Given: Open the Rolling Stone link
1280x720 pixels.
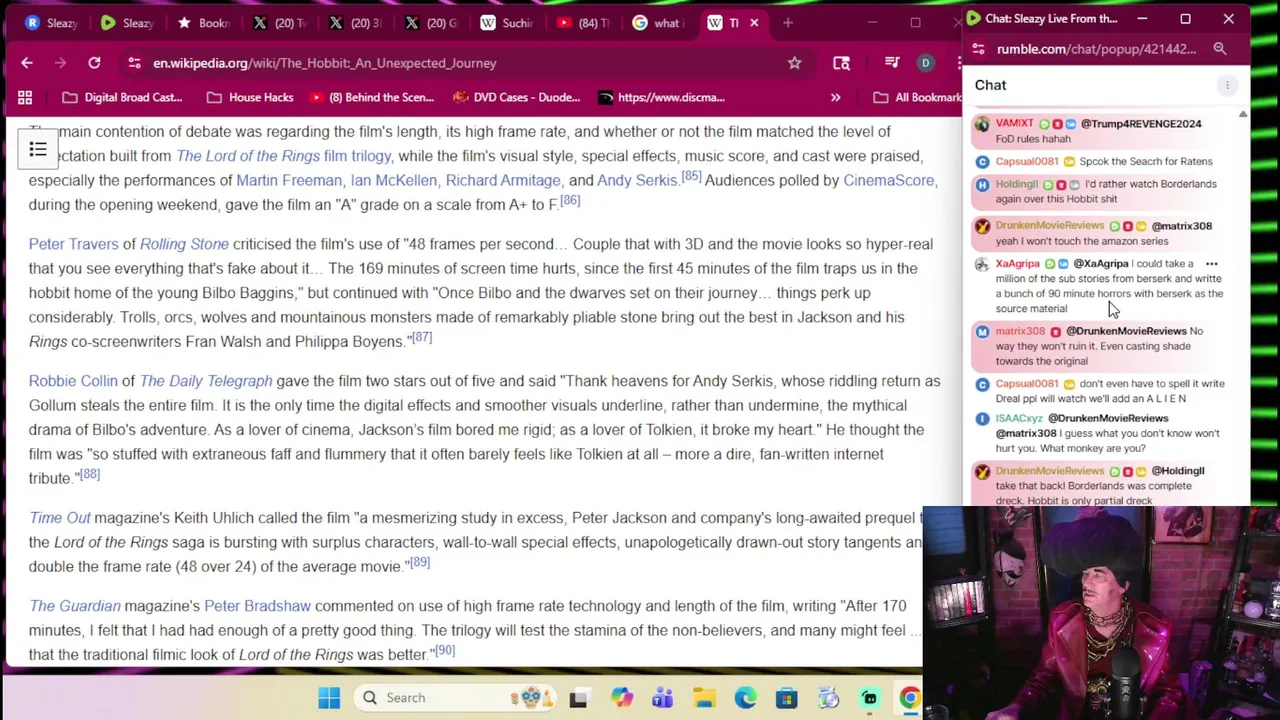Looking at the screenshot, I should tap(184, 244).
